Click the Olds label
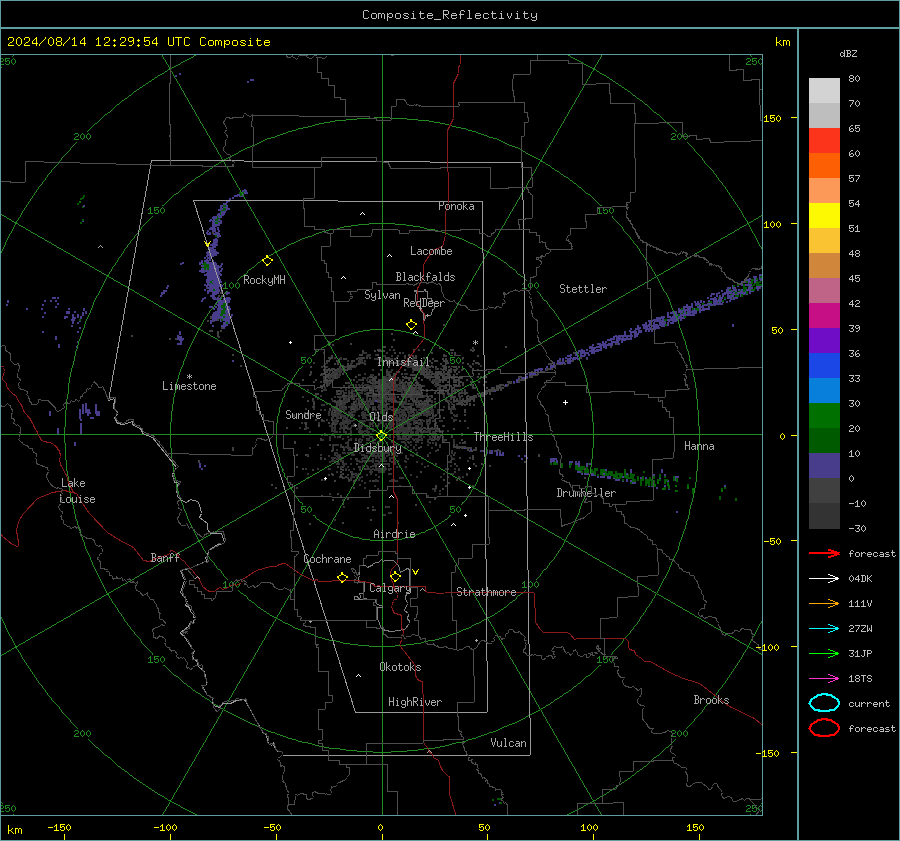900x841 pixels. point(381,417)
